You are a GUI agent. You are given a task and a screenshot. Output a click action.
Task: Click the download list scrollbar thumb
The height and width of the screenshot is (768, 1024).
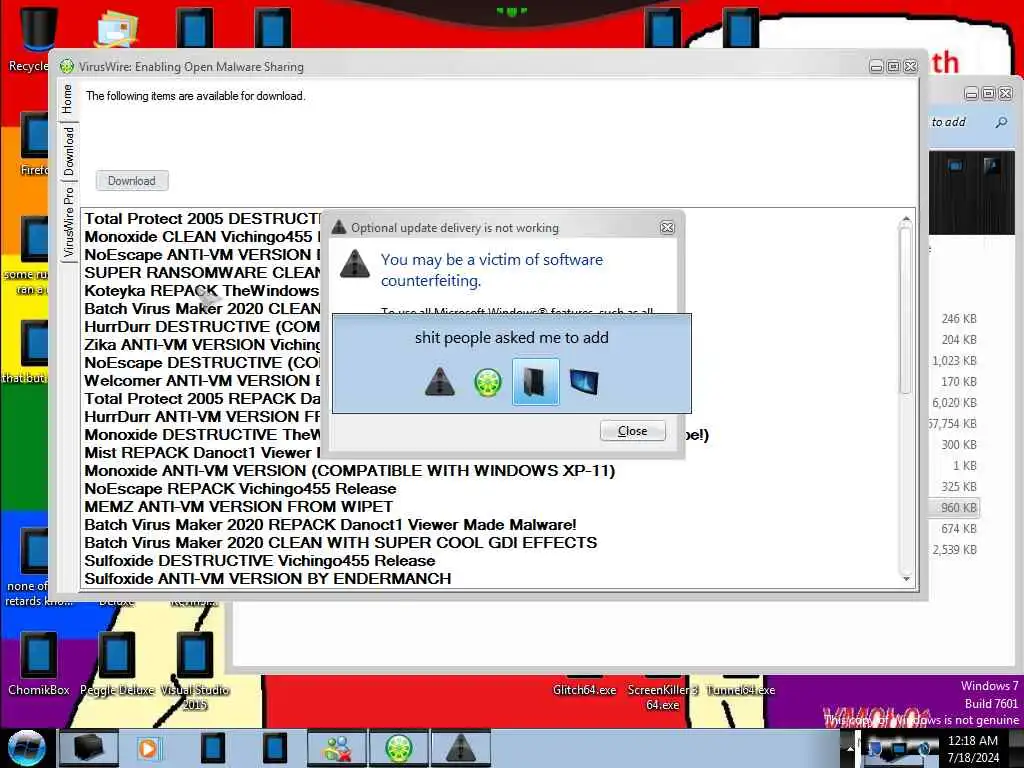click(x=905, y=310)
